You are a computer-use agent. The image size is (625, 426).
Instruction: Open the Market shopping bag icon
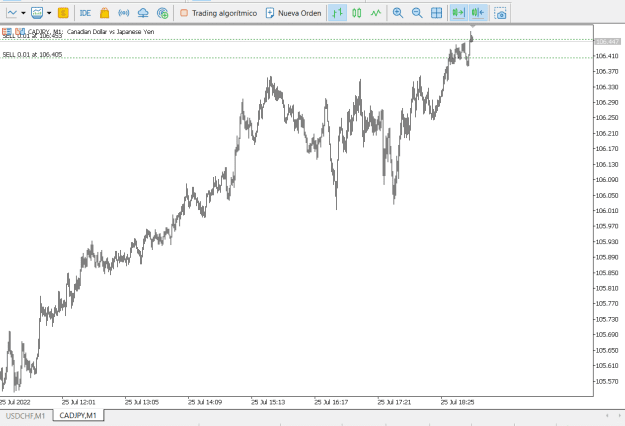click(x=104, y=13)
